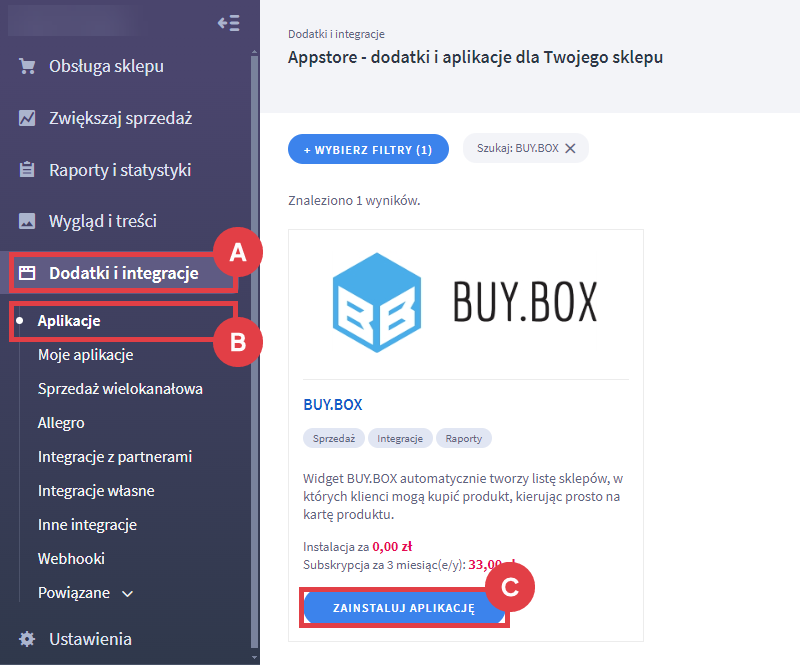
Task: Click the shopping cart icon for Obsługa sklepu
Action: click(27, 66)
